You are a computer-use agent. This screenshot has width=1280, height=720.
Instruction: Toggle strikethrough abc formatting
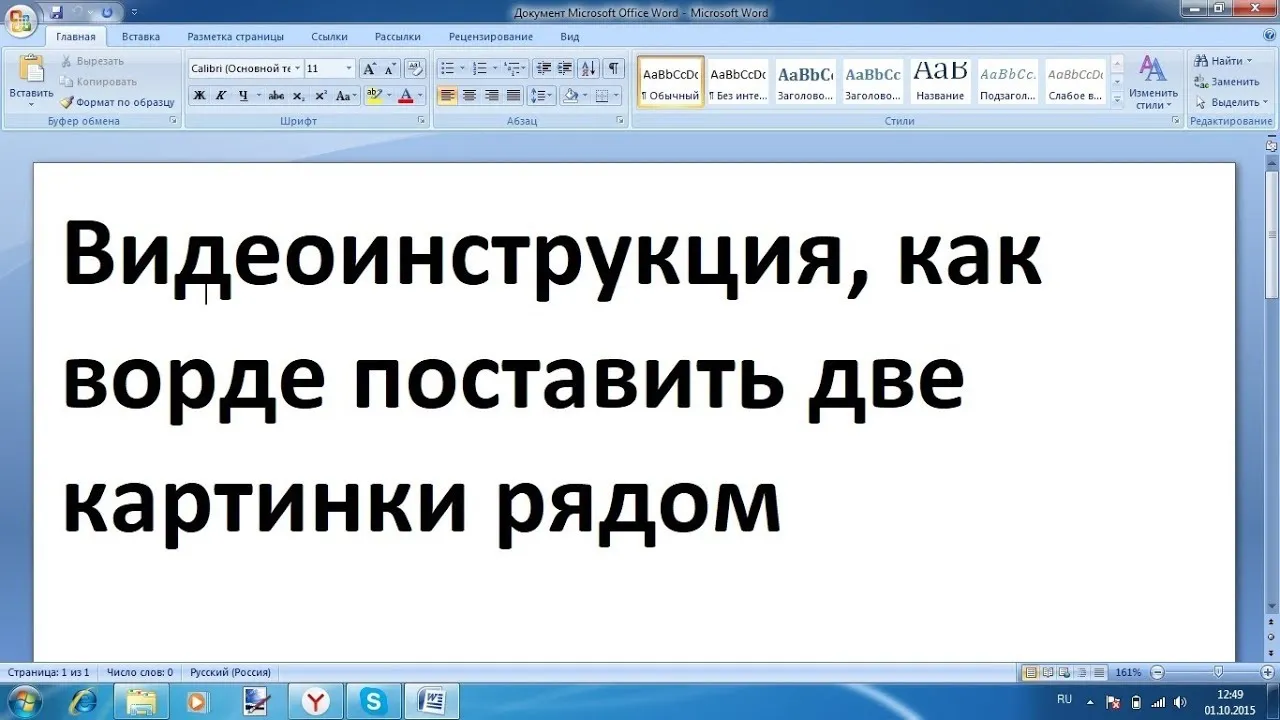click(277, 96)
